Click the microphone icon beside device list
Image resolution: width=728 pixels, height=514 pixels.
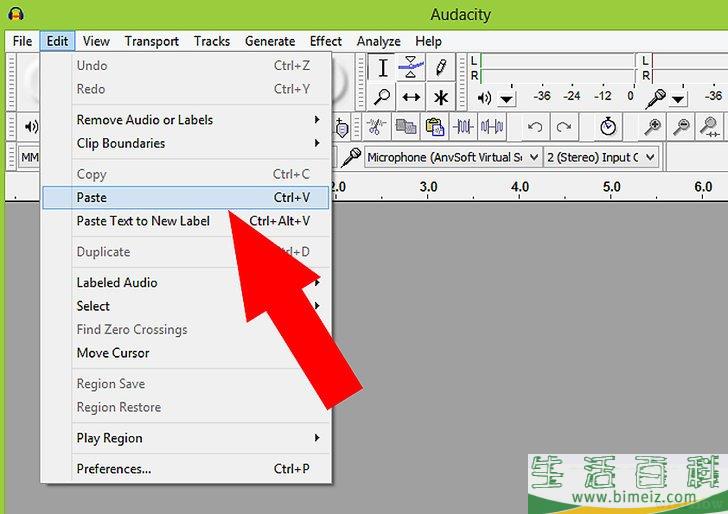(351, 157)
